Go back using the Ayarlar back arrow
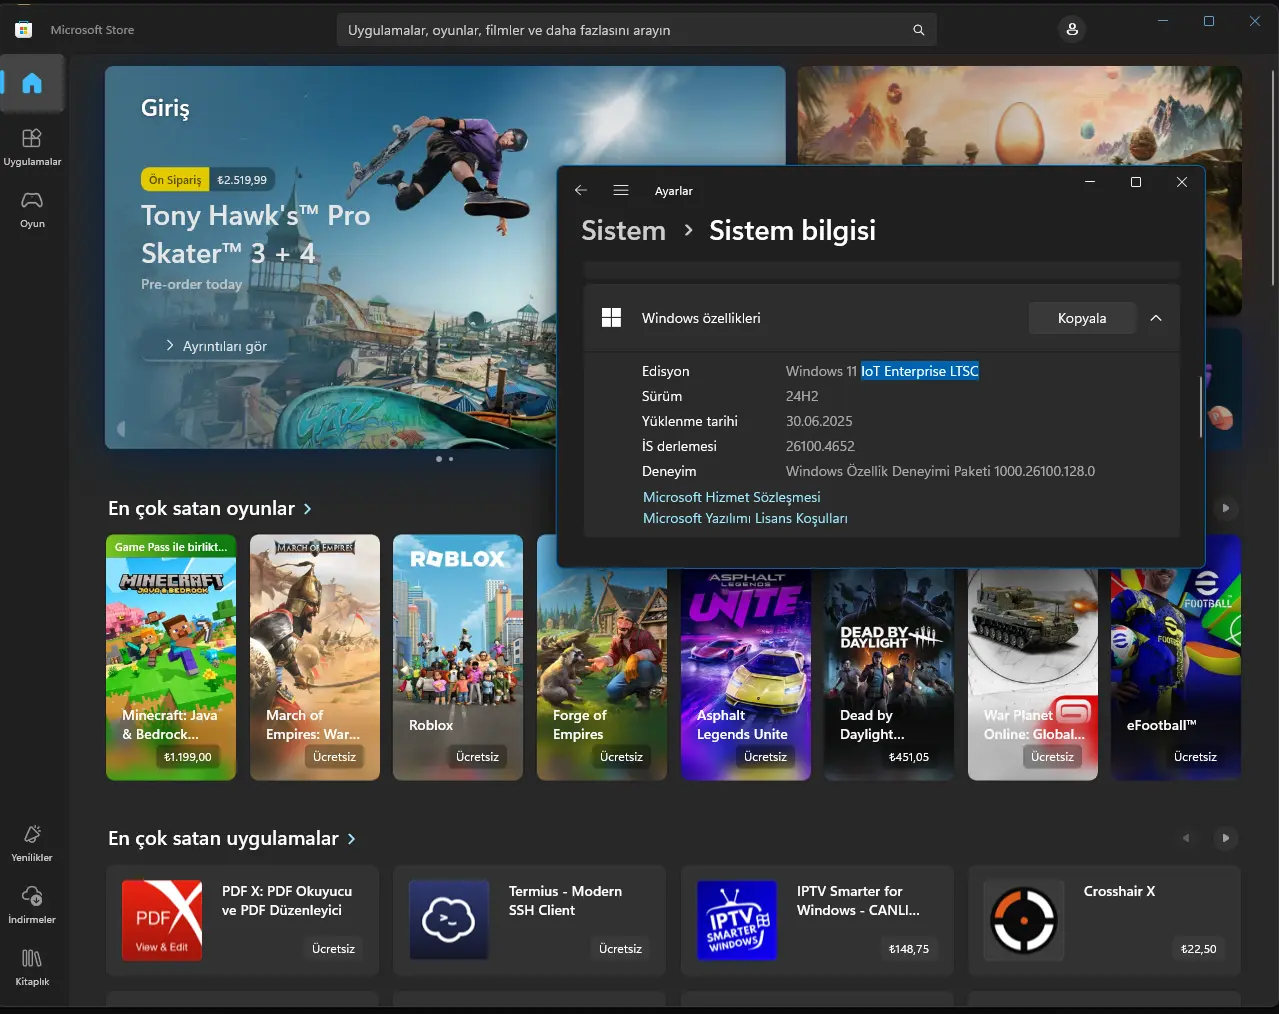Screen dimensions: 1279x1014 581,190
